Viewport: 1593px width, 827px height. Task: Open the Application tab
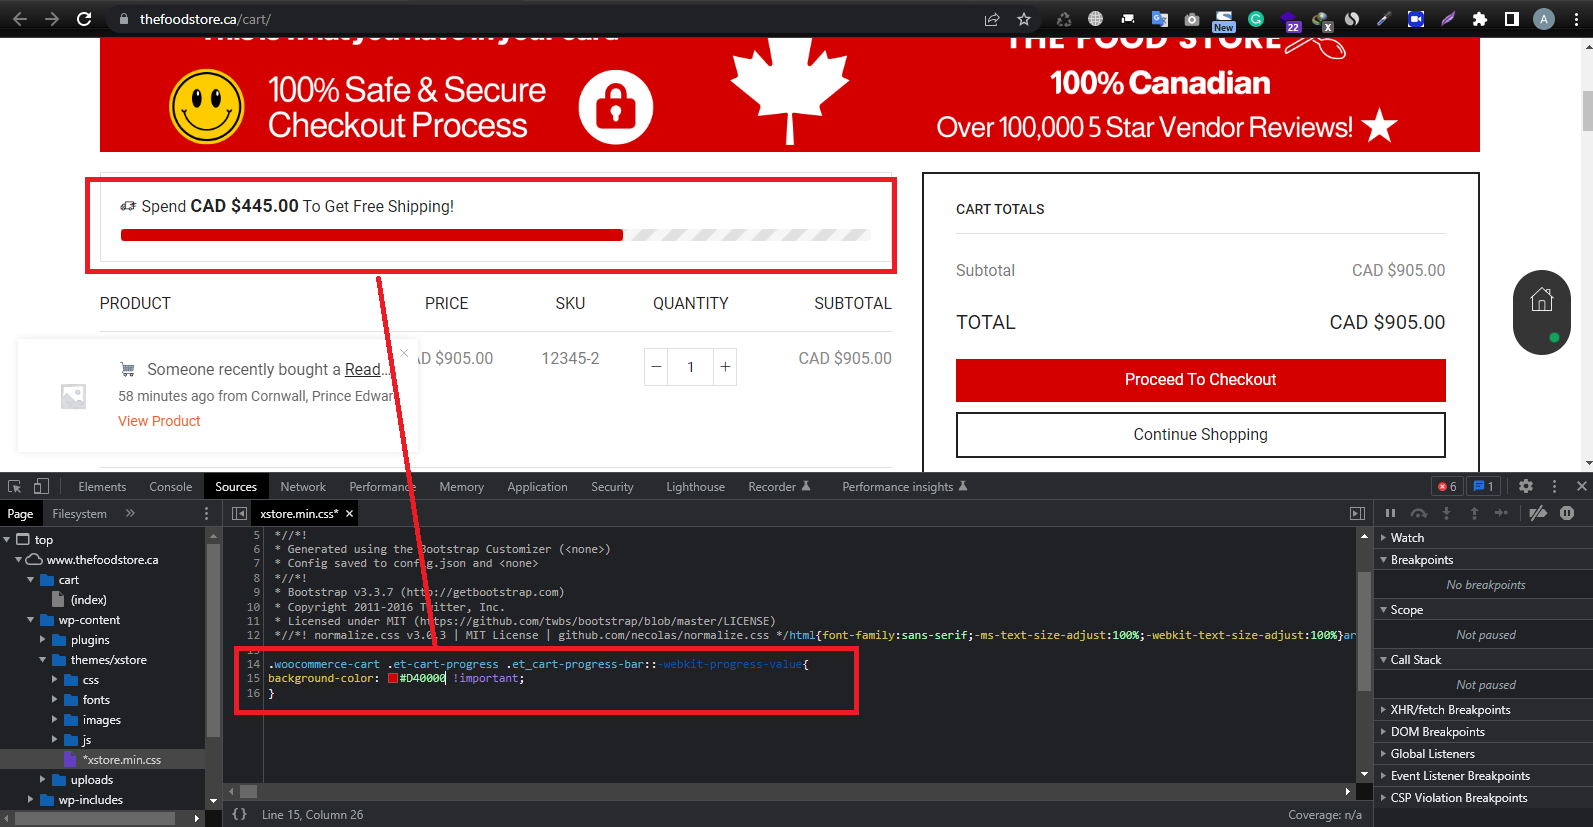pos(537,486)
